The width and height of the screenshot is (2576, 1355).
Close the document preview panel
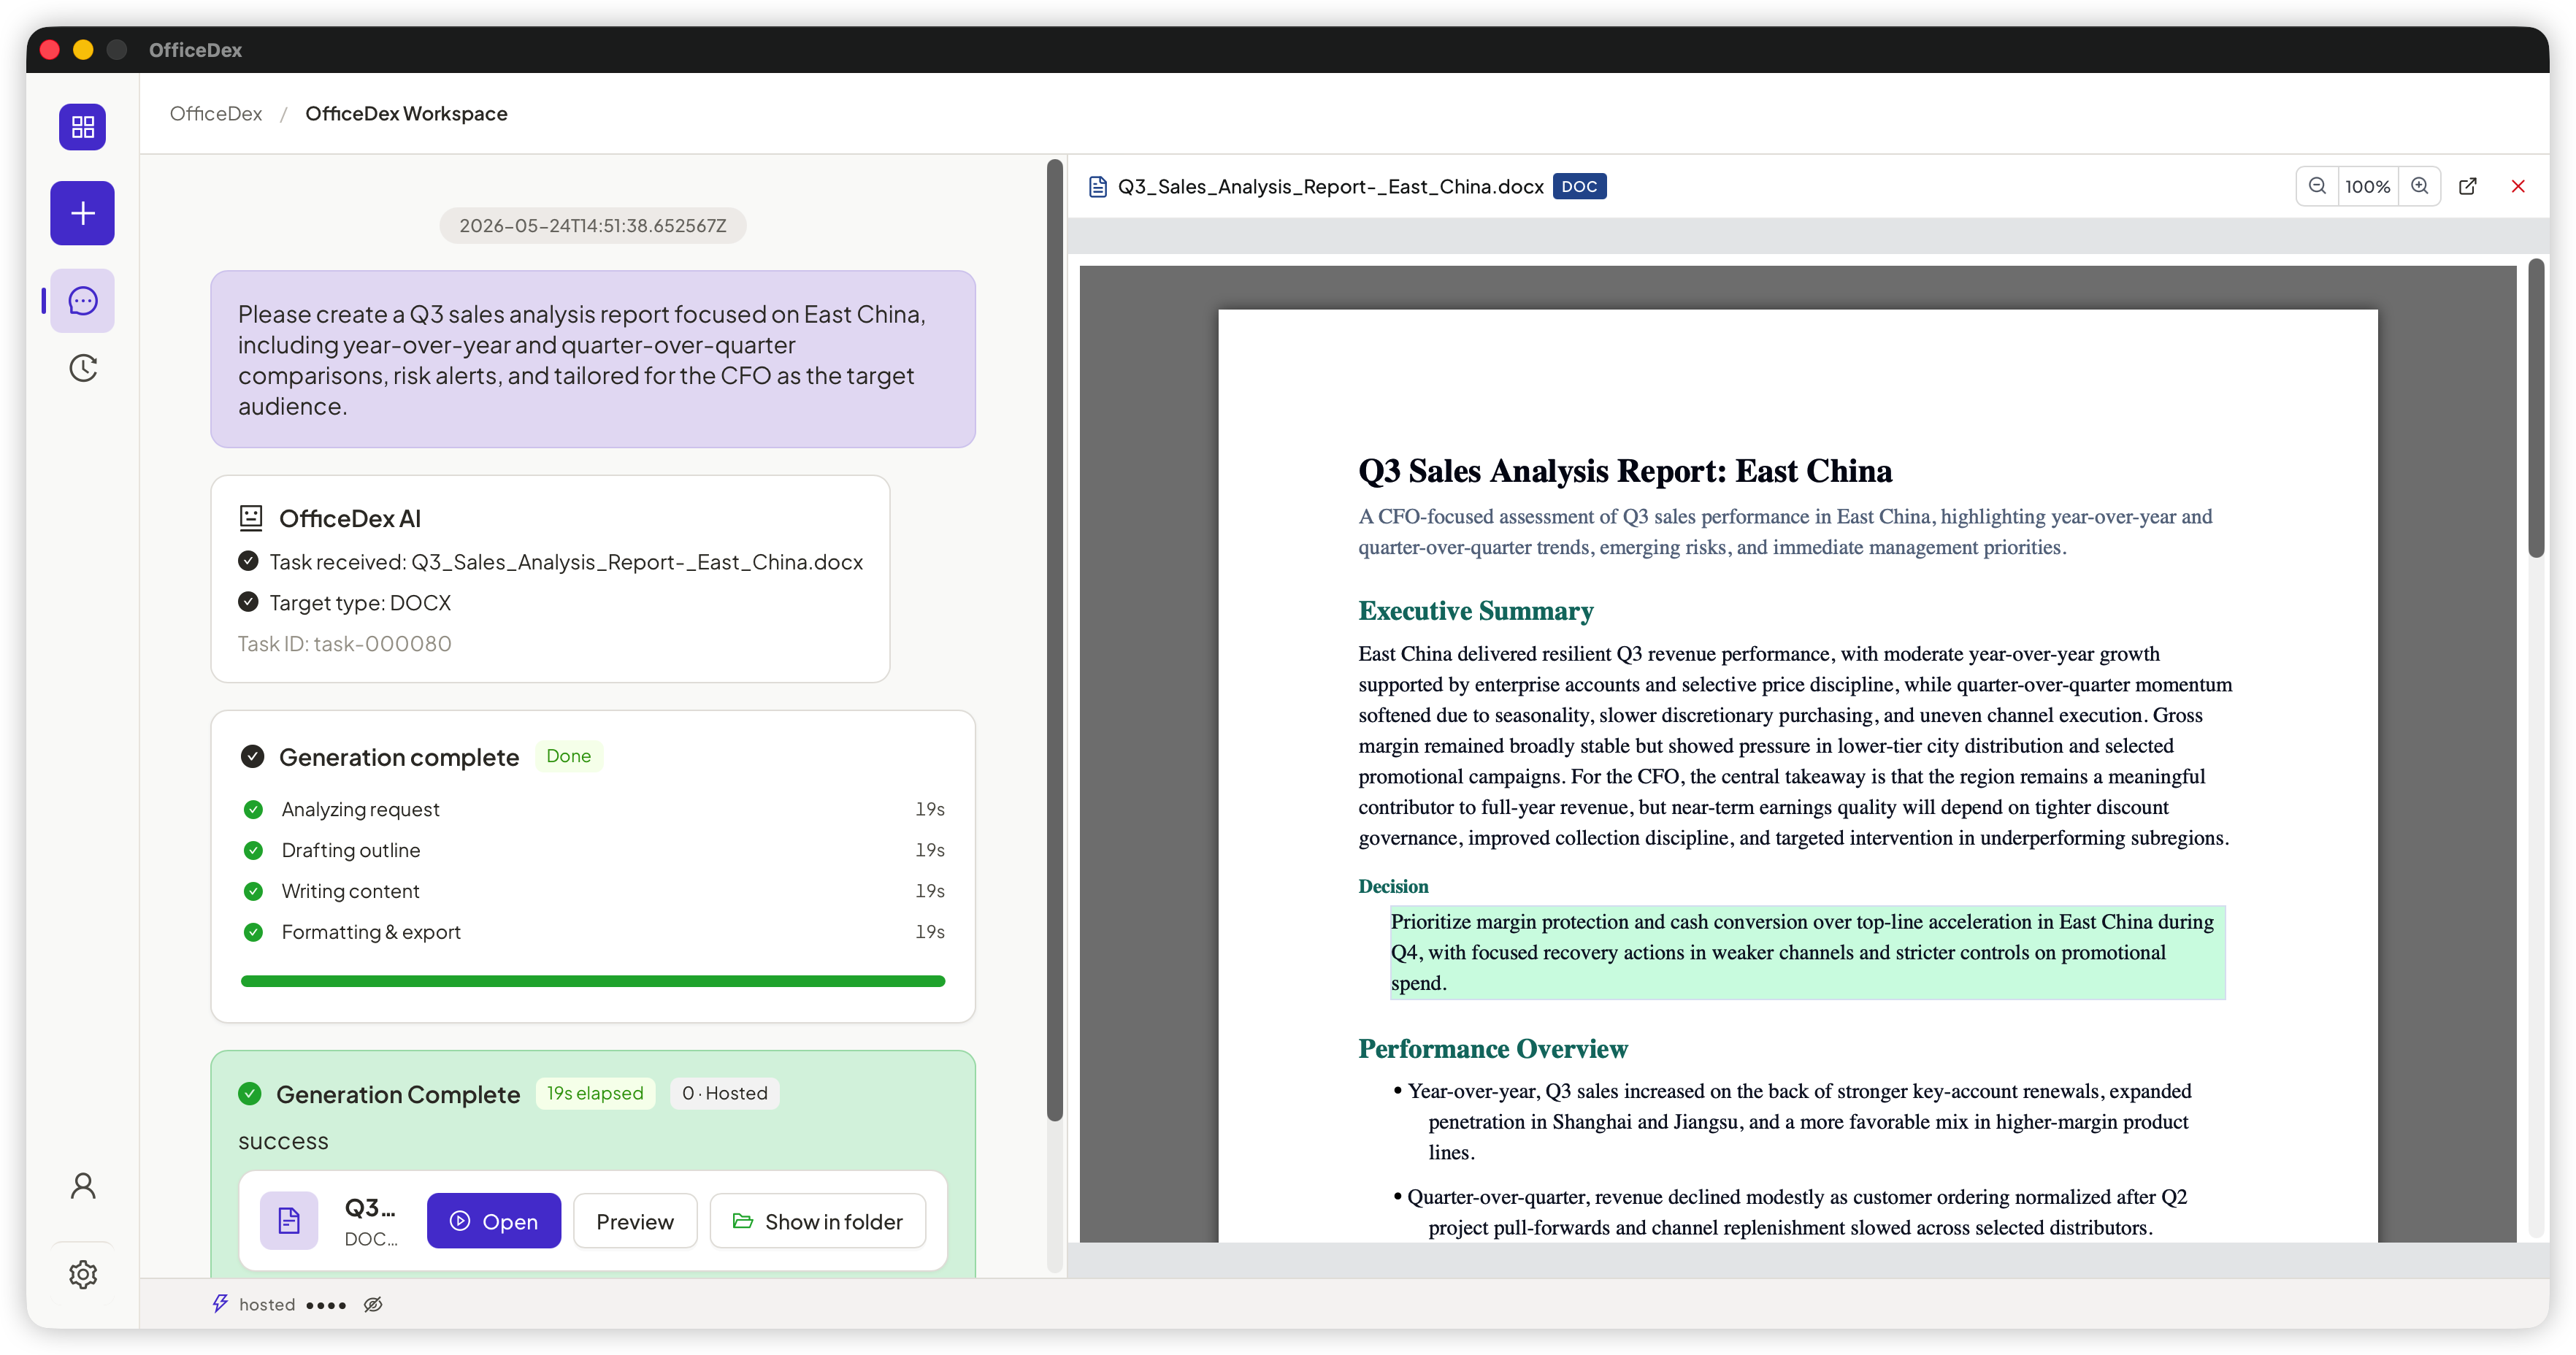tap(2518, 186)
